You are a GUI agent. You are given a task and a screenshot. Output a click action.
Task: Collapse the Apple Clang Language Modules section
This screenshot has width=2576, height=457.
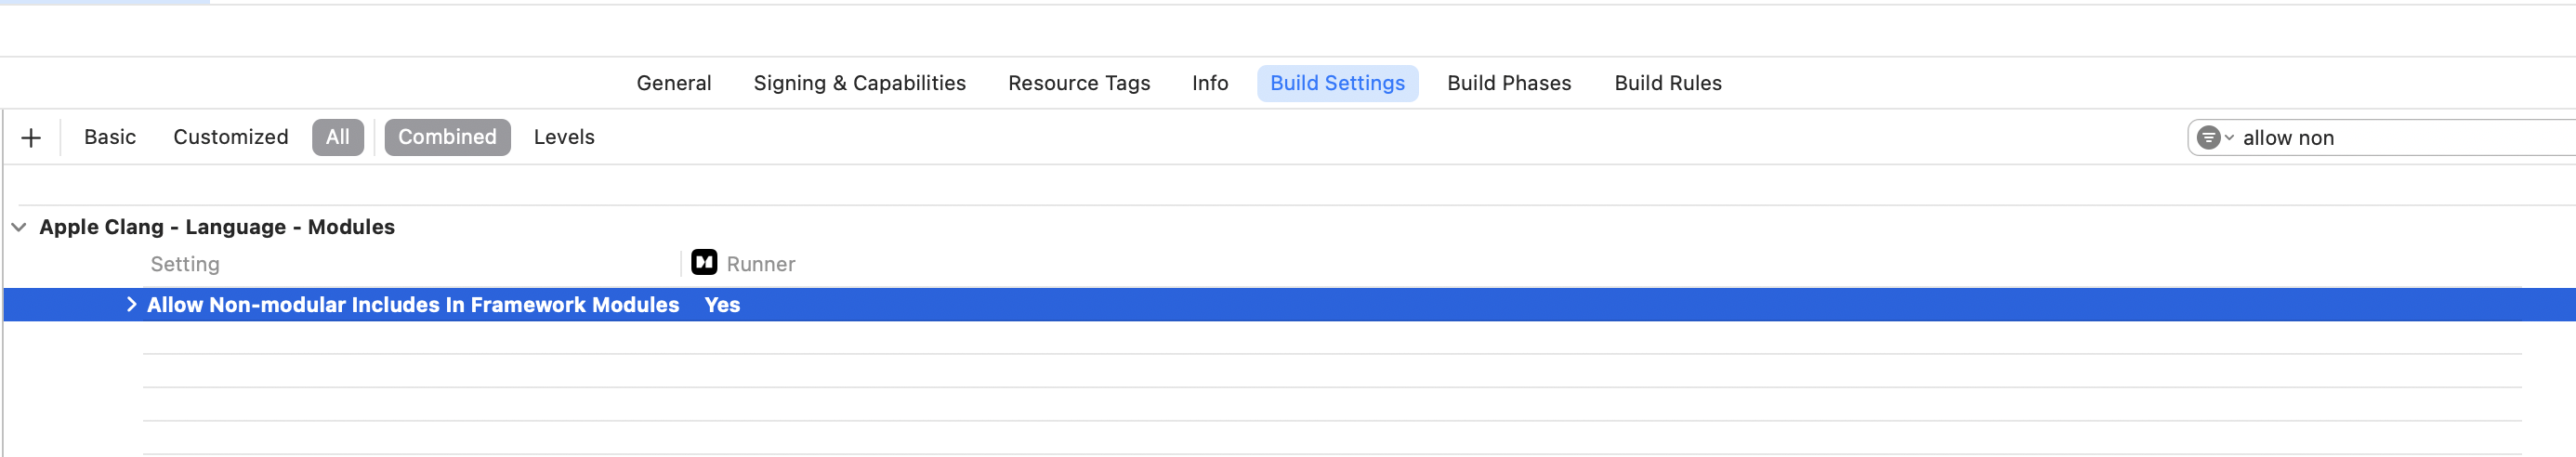19,228
